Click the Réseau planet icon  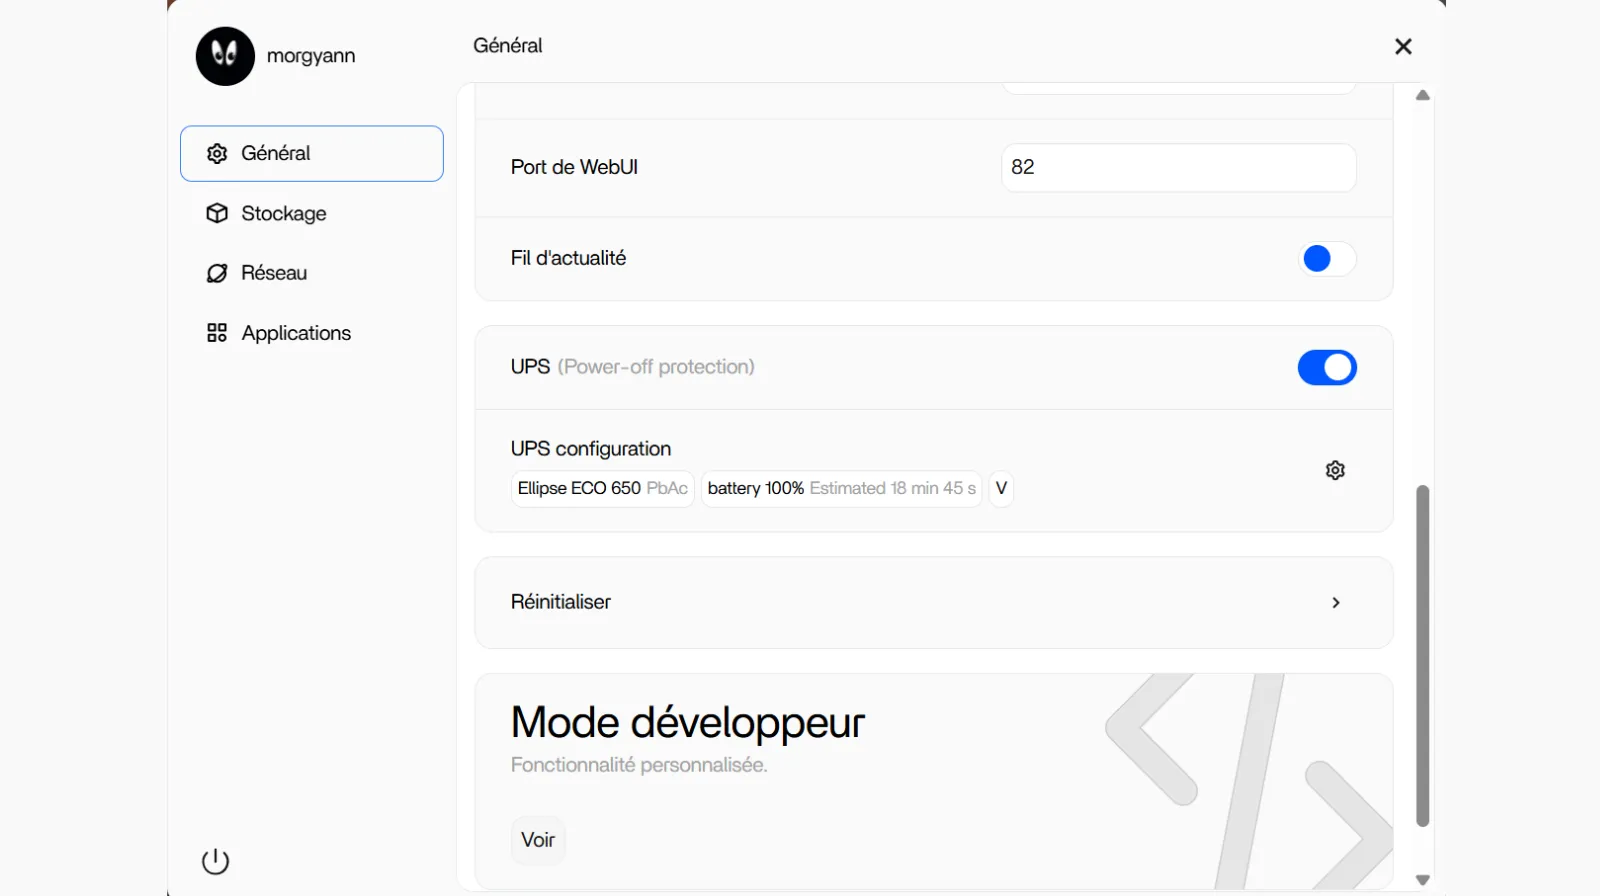tap(217, 273)
